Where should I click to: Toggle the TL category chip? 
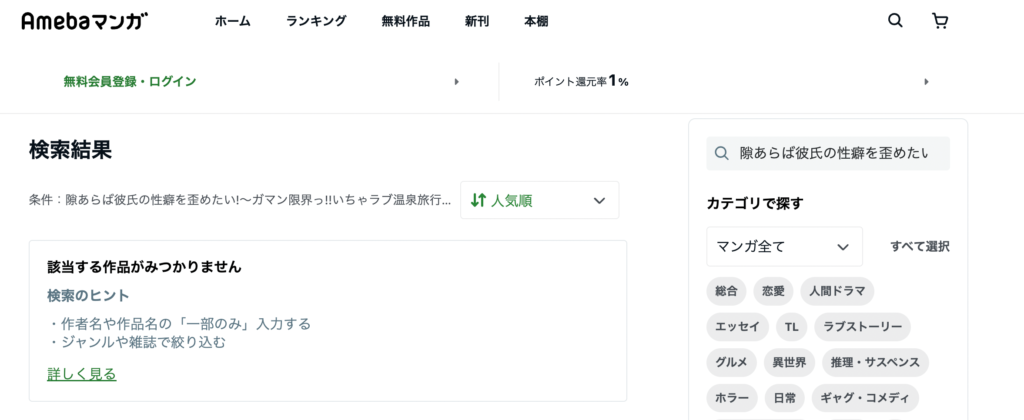click(792, 327)
